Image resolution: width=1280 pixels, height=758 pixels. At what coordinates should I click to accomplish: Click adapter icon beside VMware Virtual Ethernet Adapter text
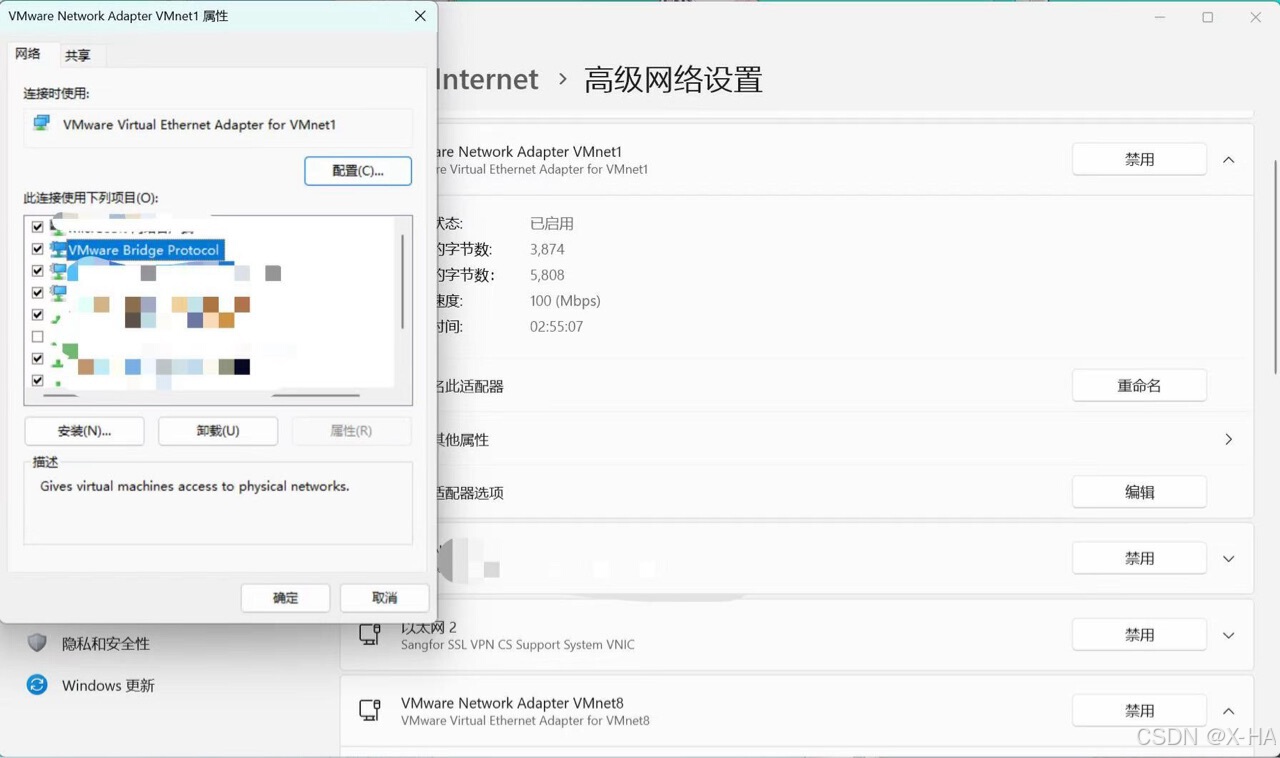click(41, 123)
